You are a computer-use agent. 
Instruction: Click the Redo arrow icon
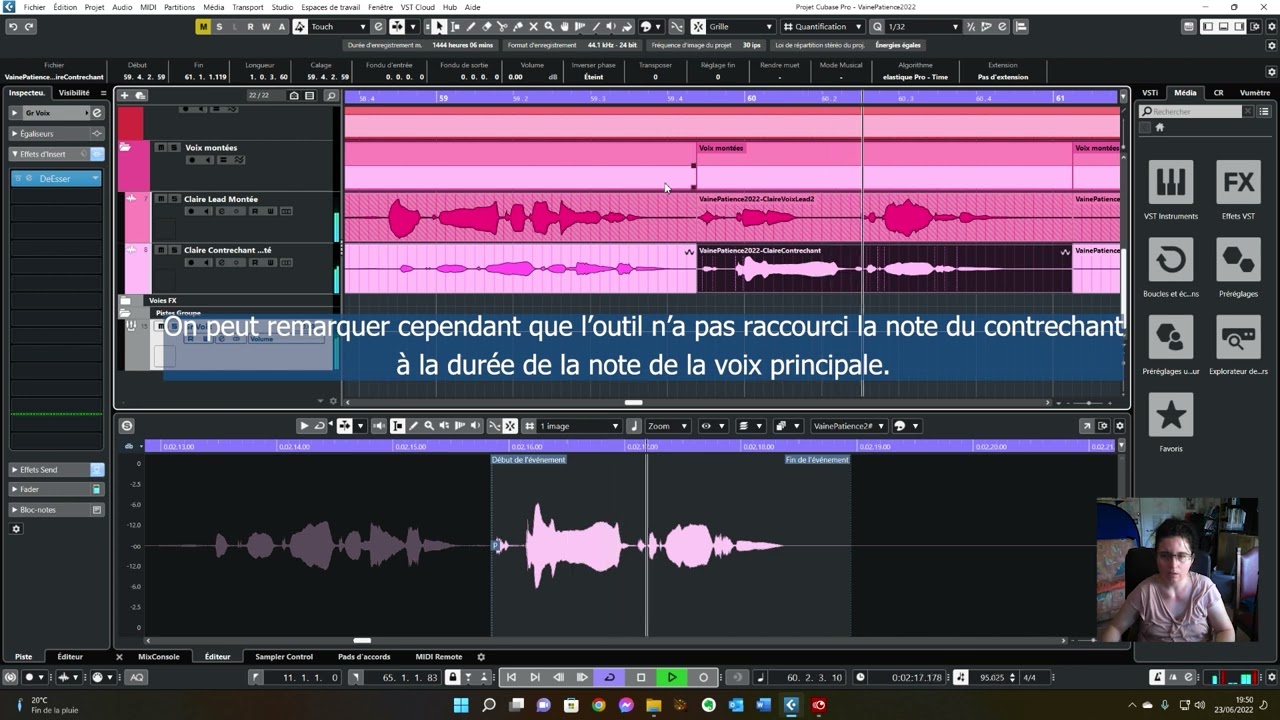click(28, 27)
